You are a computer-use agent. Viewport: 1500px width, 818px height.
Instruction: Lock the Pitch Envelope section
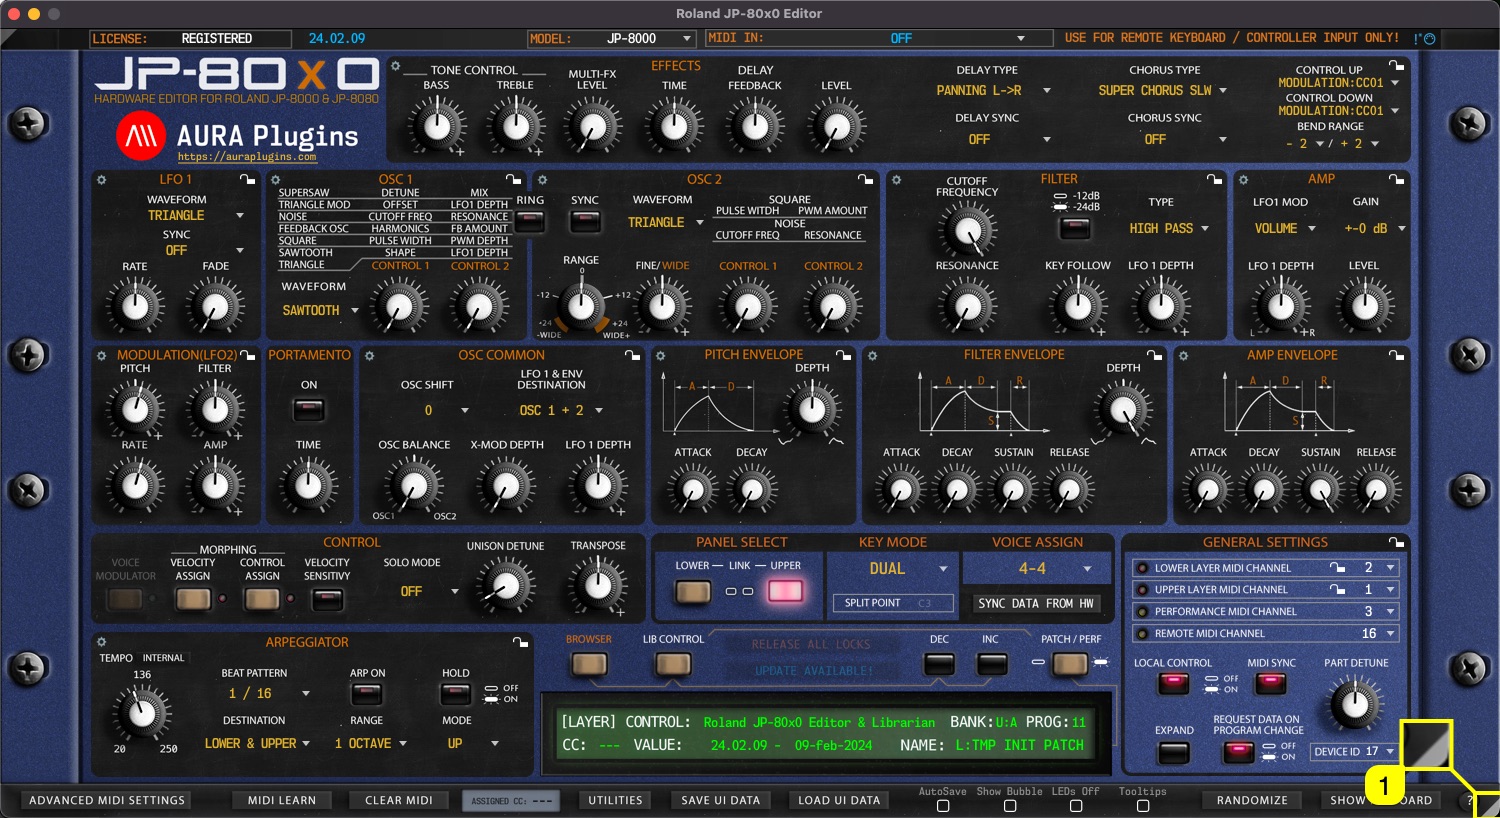pos(844,355)
